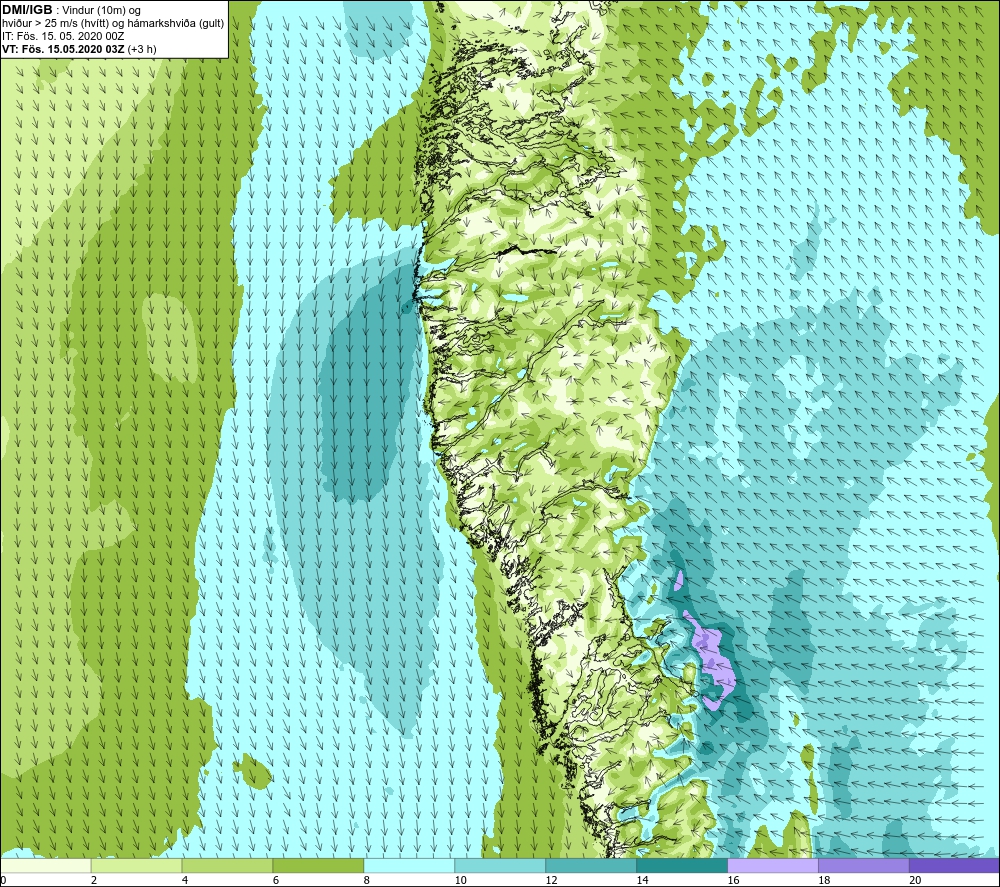Viewport: 1000px width, 887px height.
Task: Pick the 12–14 m/s teal legend swatch
Action: (x=591, y=866)
